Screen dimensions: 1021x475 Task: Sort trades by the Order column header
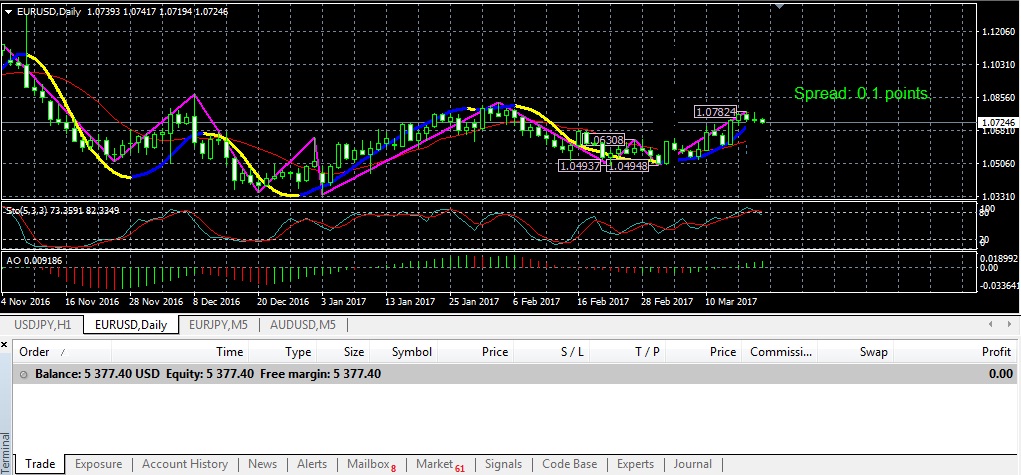click(x=35, y=352)
